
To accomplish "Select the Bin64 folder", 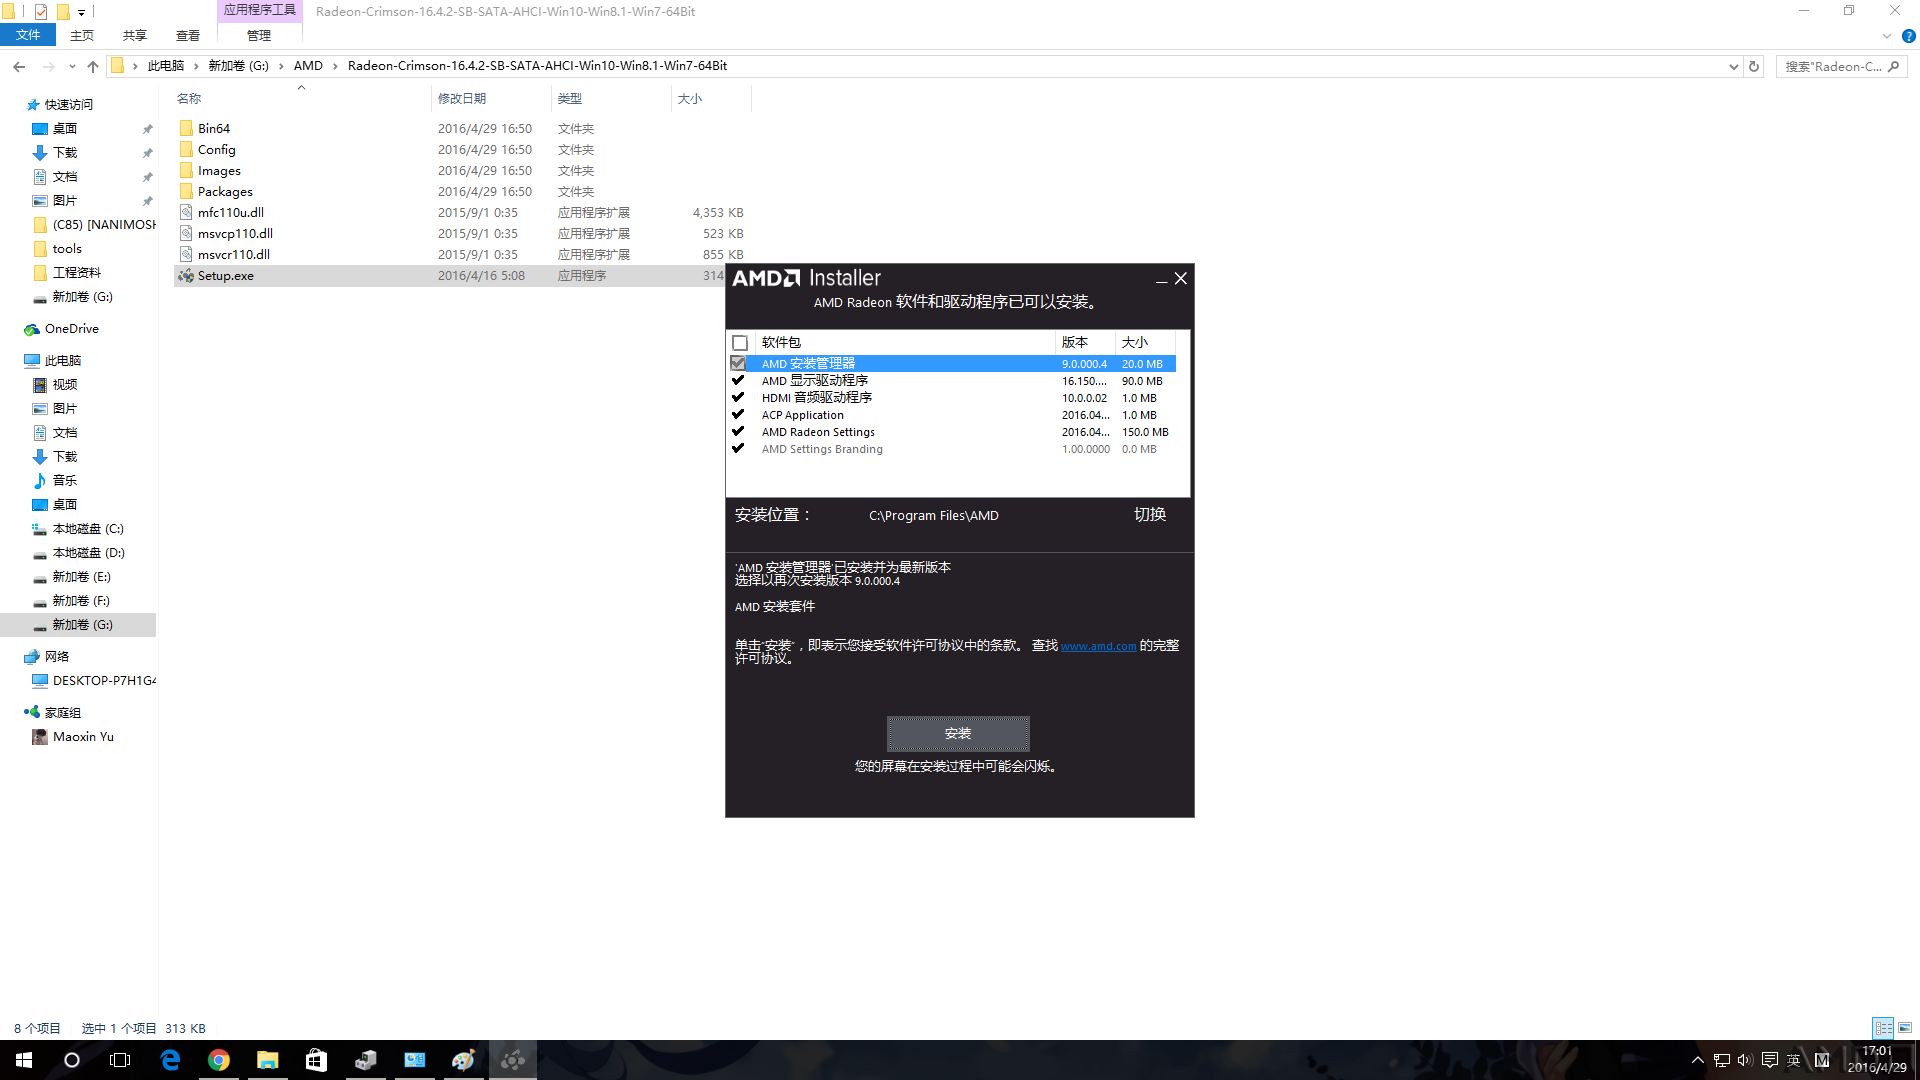I will click(x=214, y=128).
